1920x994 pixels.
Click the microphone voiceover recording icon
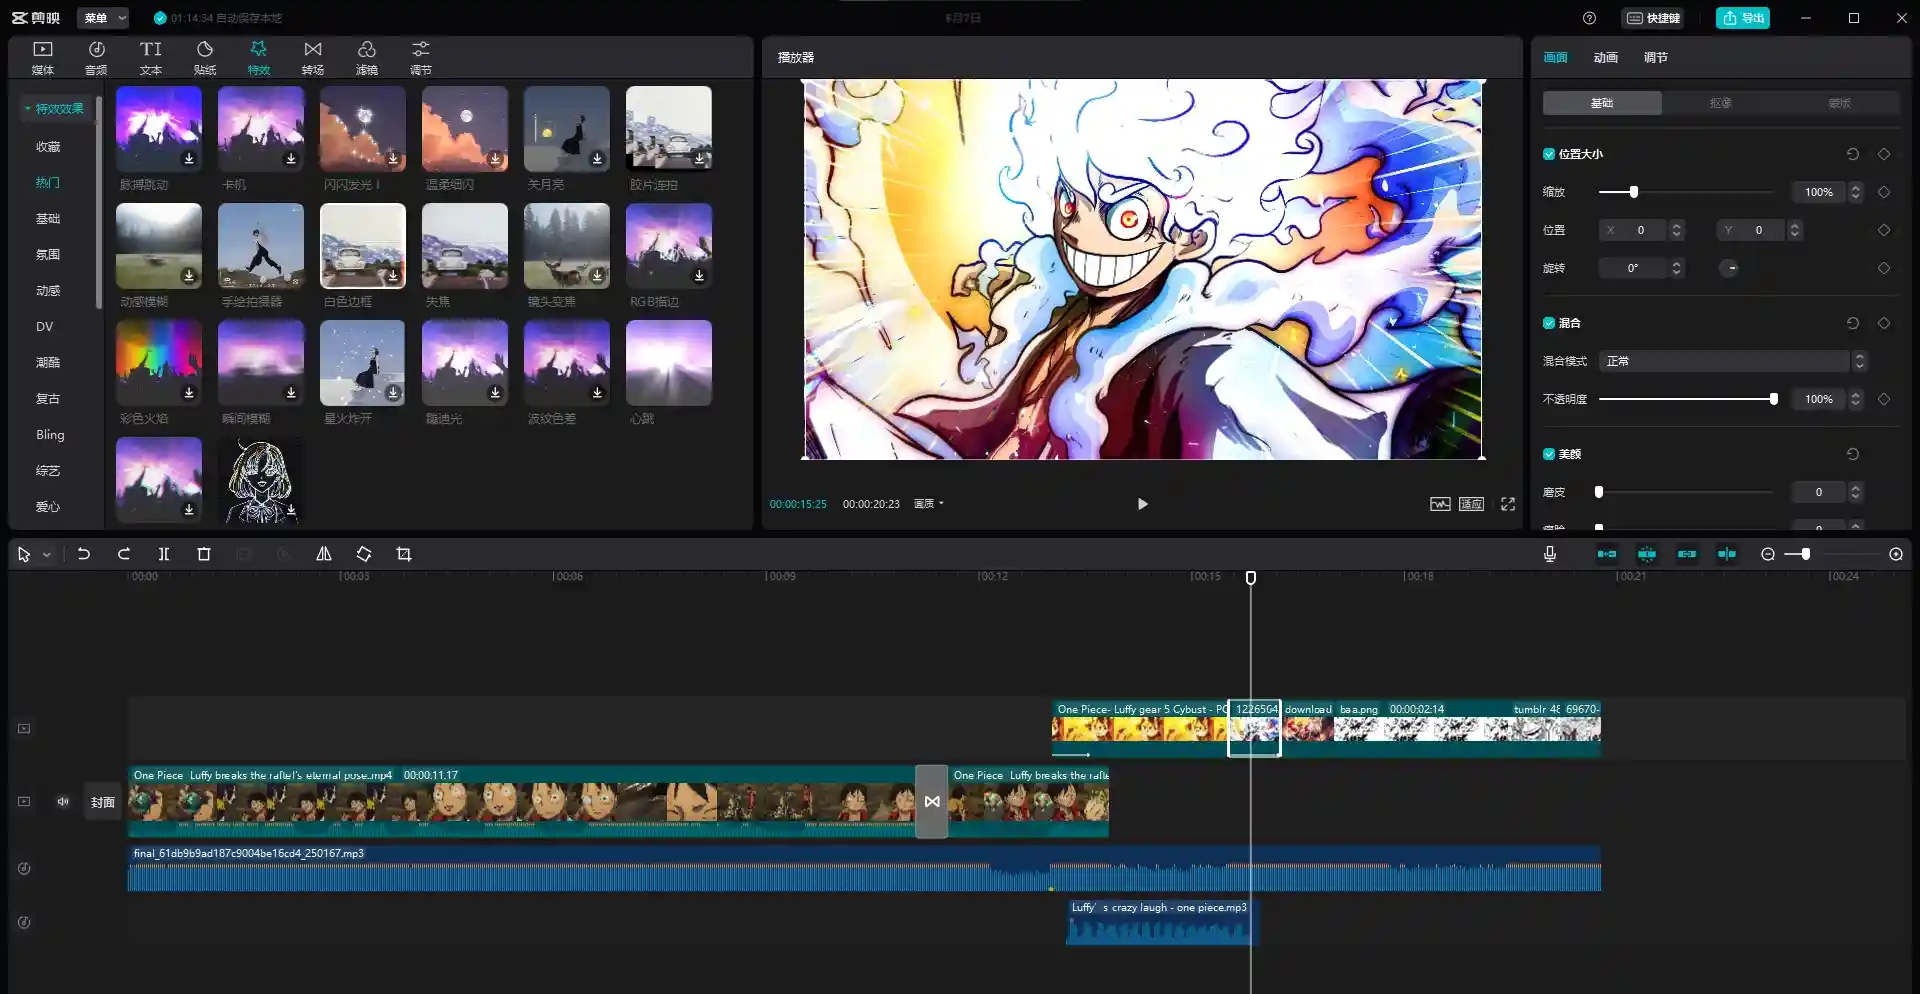1548,553
